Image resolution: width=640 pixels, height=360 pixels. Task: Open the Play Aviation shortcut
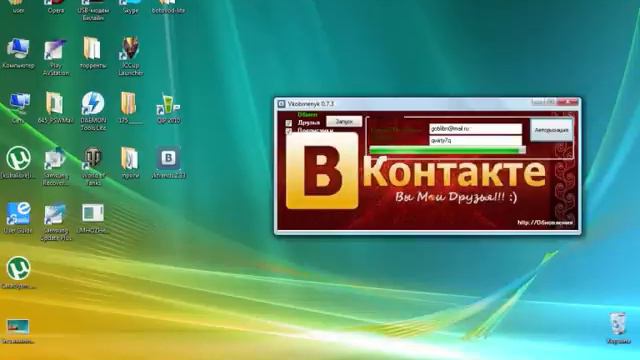coord(56,57)
